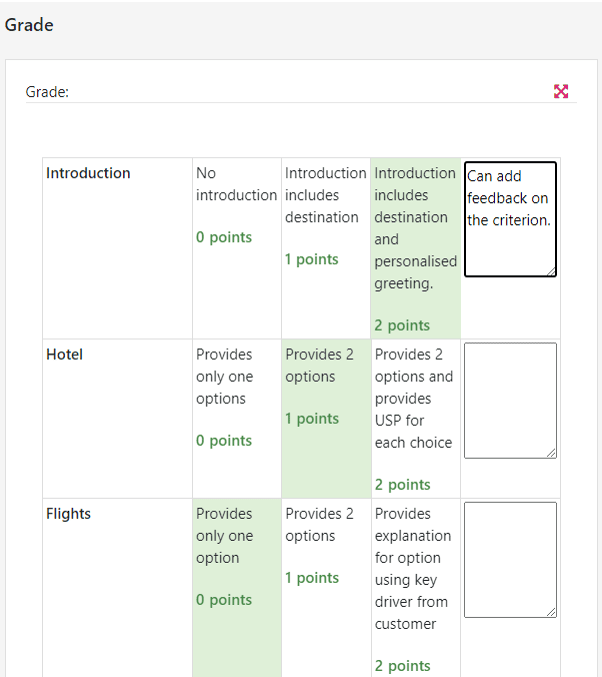Click the Grade section heading
602x677 pixels.
click(29, 25)
